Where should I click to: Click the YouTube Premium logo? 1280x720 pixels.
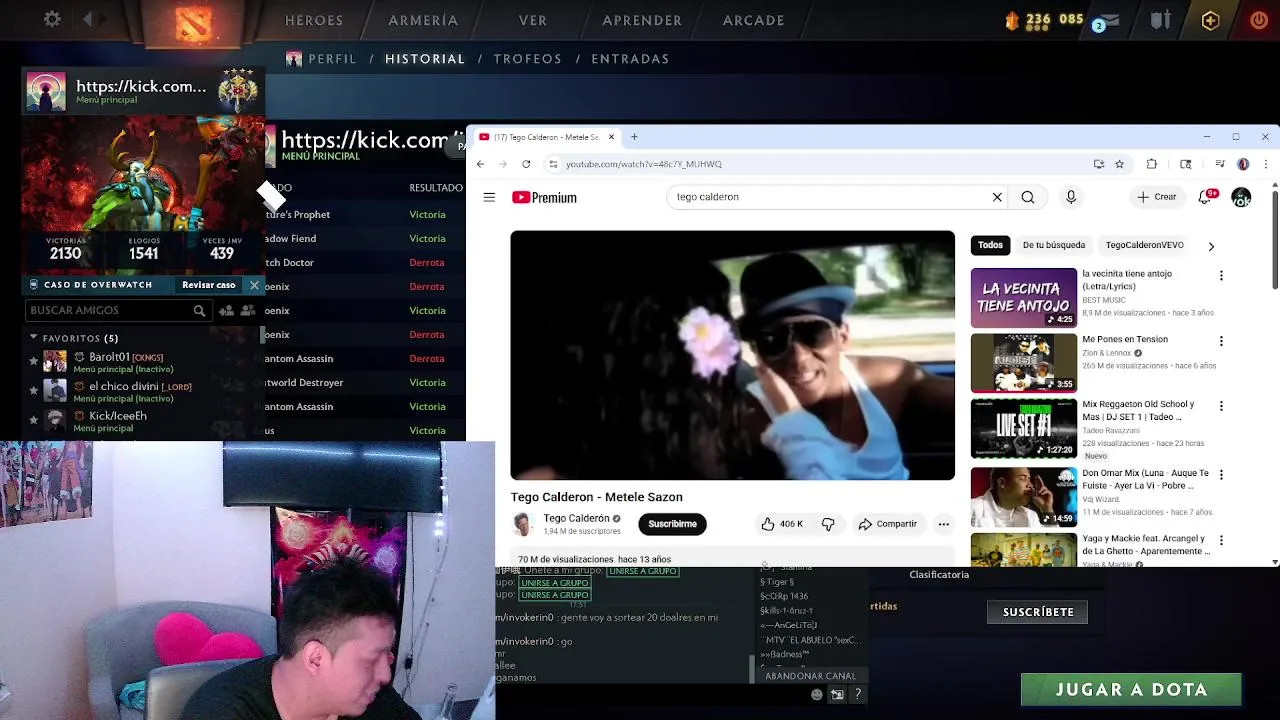[x=544, y=198]
